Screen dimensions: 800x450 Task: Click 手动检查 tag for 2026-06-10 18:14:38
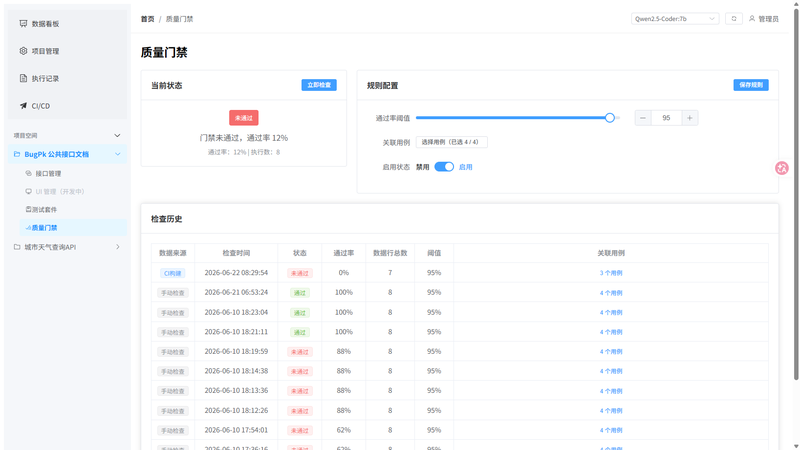click(173, 371)
